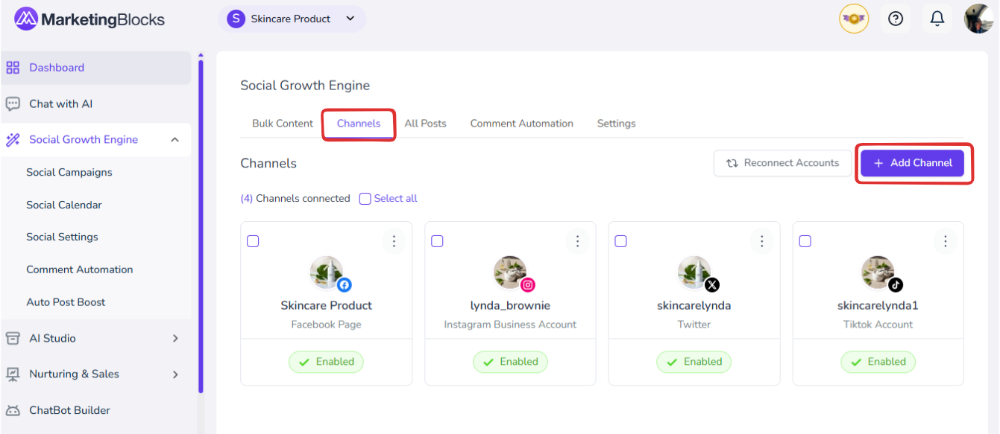Click the sidebar vertical scrollbar
1000x434 pixels.
point(200,220)
